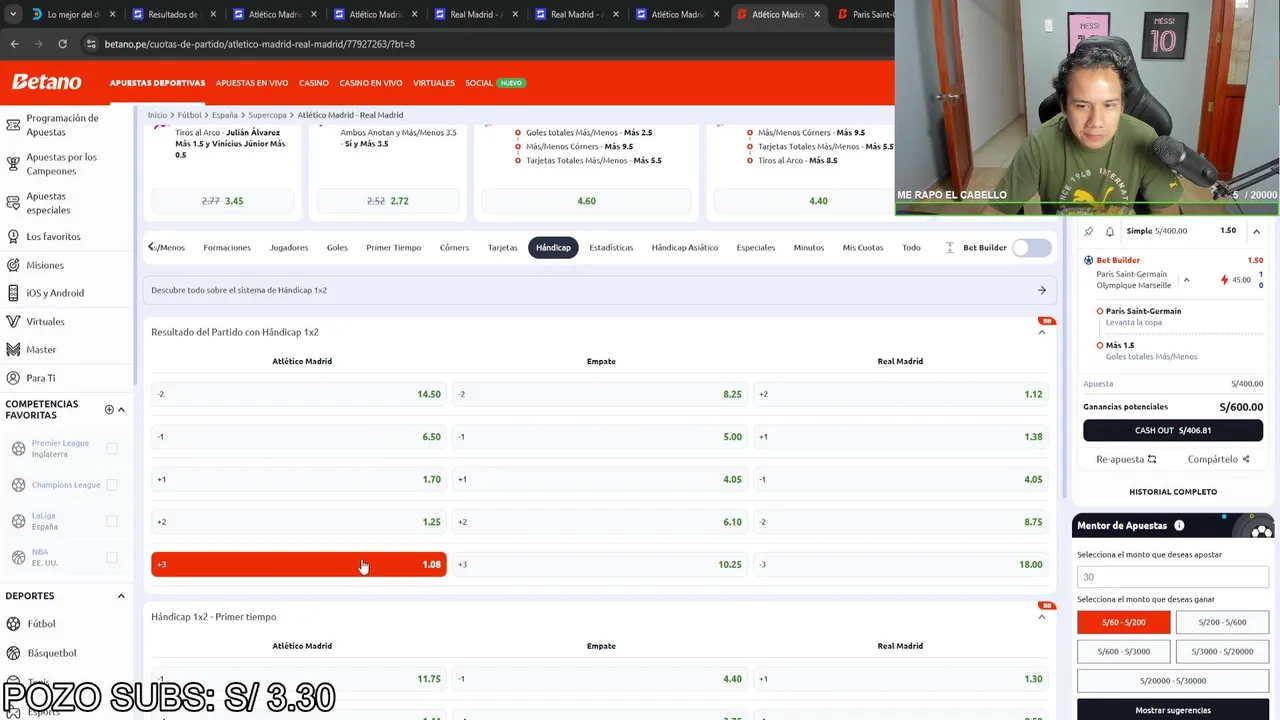The image size is (1280, 720).
Task: Switch to the Primer Tiempo tab
Action: 394,248
